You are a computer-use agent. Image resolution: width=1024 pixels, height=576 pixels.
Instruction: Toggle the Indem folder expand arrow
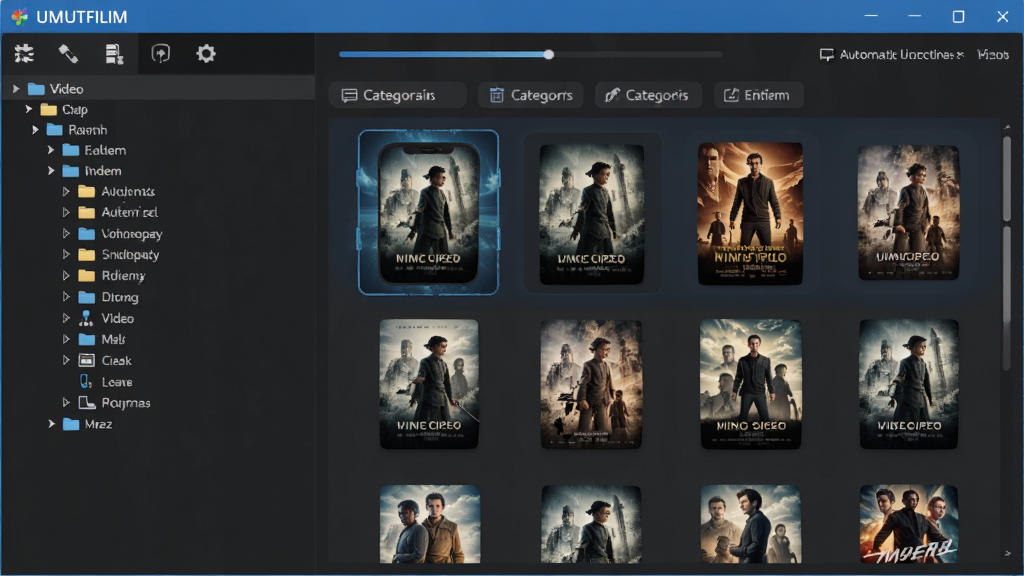(x=51, y=171)
